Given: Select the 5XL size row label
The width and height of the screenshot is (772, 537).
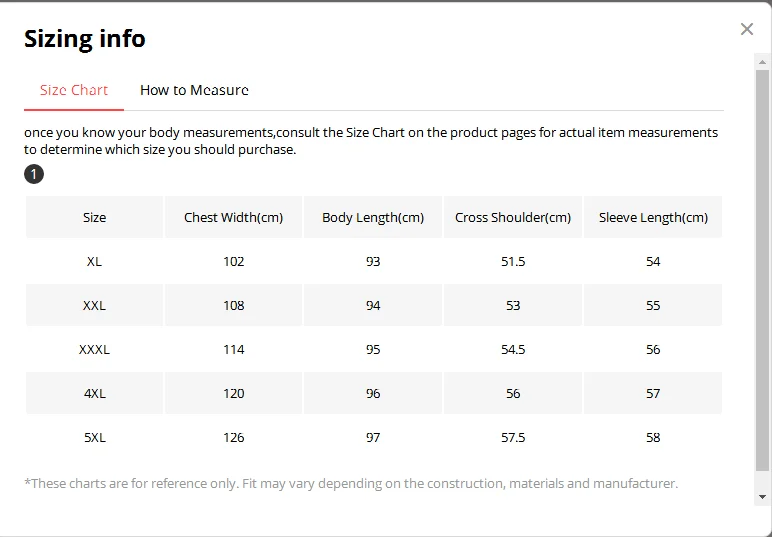Looking at the screenshot, I should pos(95,438).
